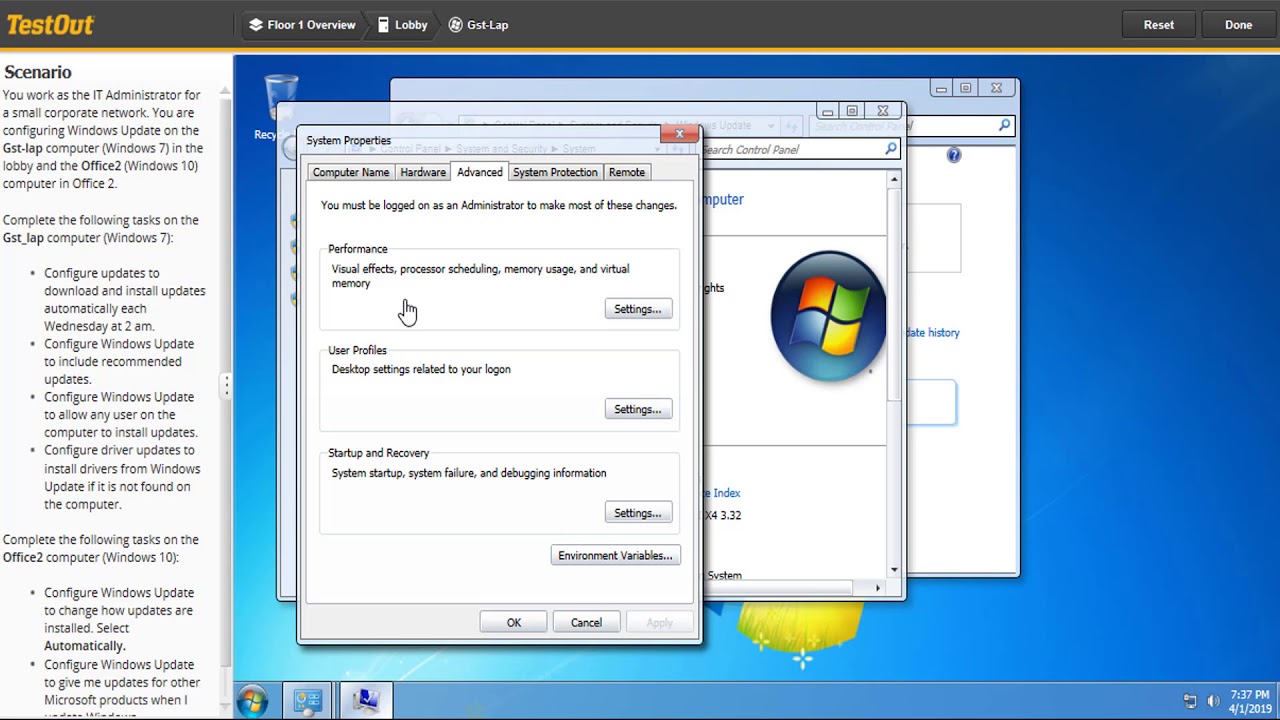The image size is (1280, 720).
Task: Click the Search Control Panel field
Action: (800, 149)
